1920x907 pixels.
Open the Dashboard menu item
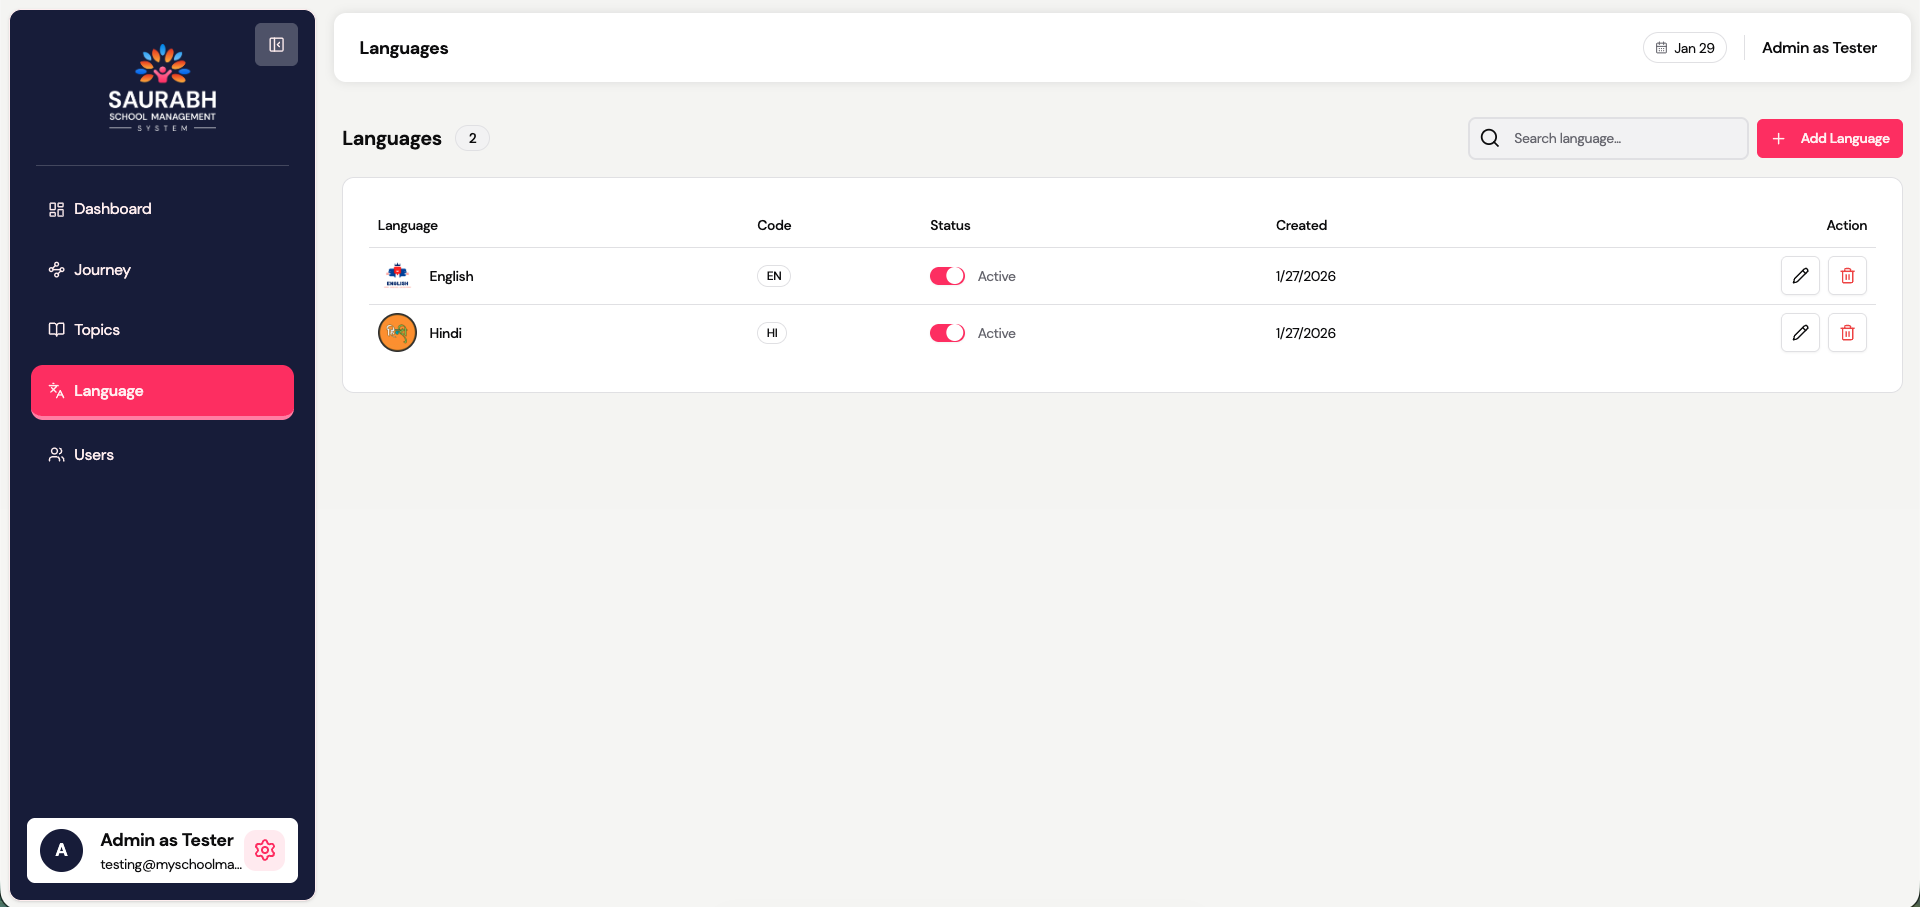[x=112, y=209]
